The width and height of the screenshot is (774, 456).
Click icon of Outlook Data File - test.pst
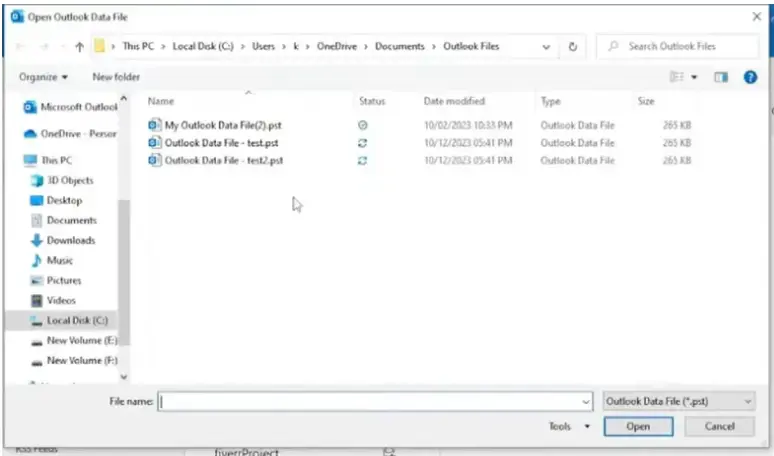click(x=155, y=143)
